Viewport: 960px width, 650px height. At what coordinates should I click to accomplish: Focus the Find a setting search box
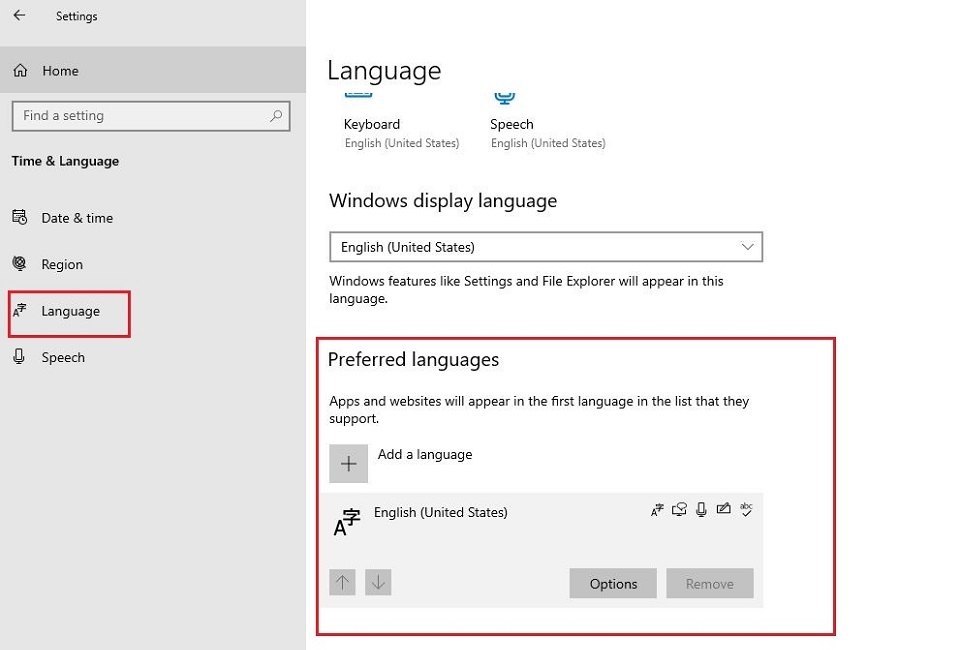click(151, 116)
